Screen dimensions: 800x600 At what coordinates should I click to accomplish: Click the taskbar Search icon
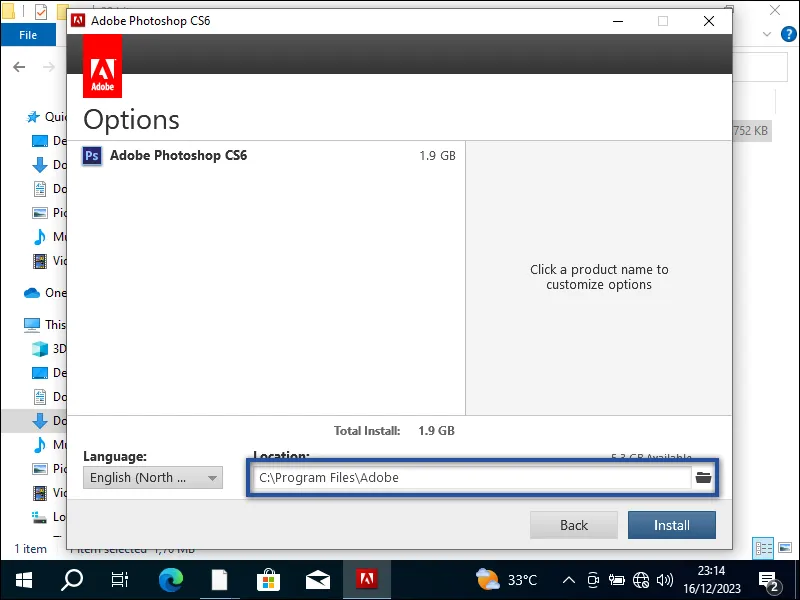(71, 578)
